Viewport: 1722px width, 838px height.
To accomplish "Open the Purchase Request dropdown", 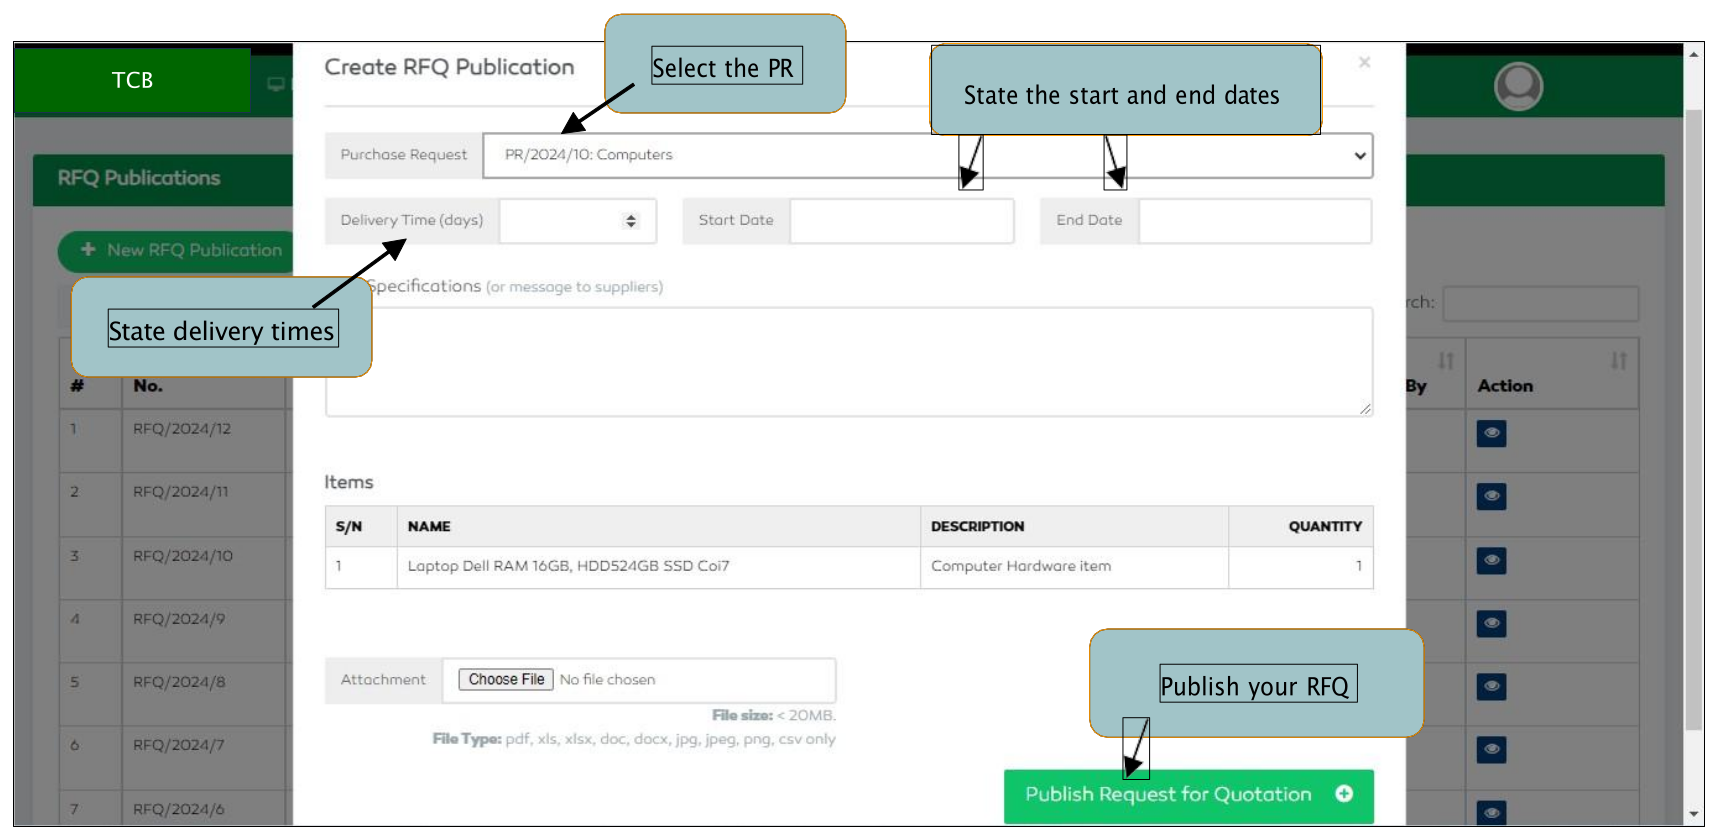I will tap(927, 155).
